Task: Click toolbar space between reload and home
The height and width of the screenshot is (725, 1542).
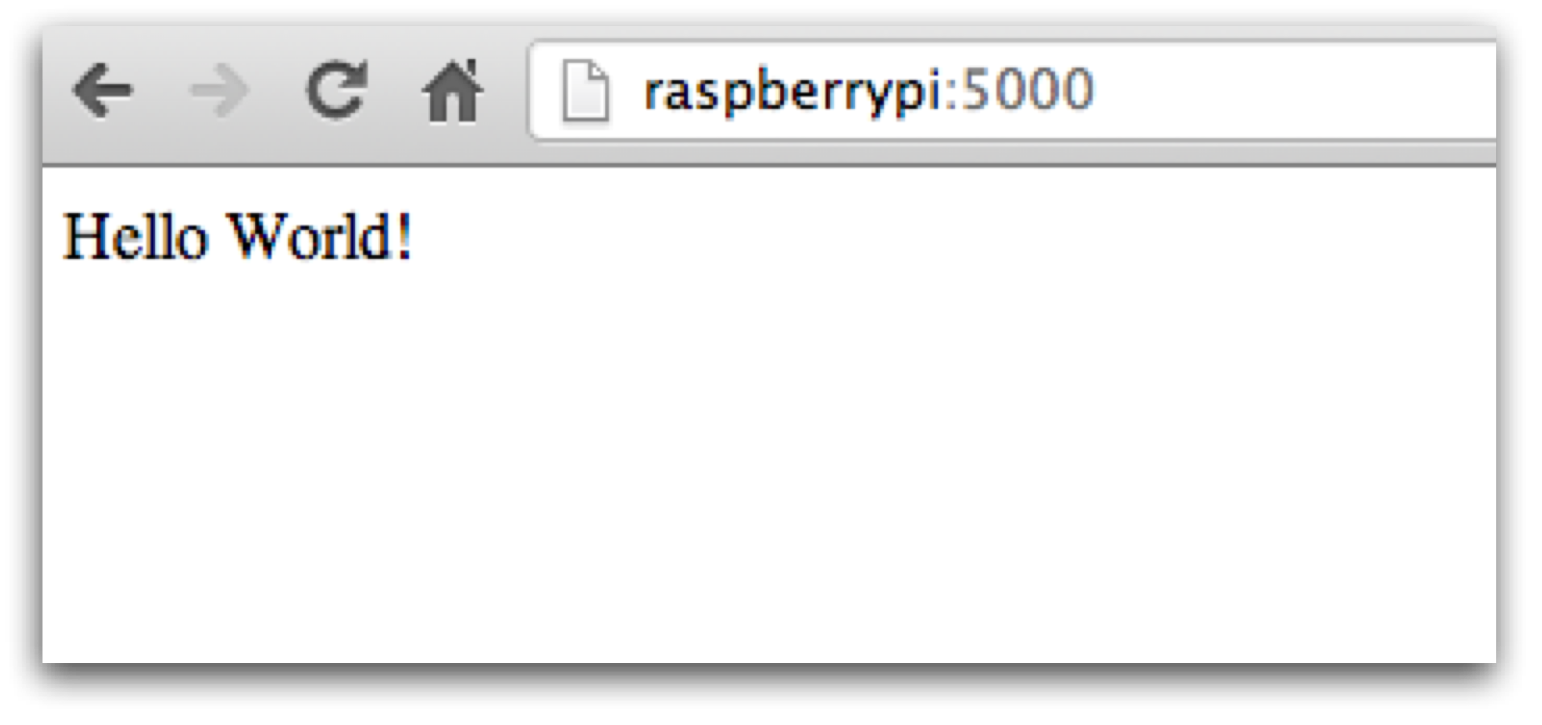Action: coord(394,93)
